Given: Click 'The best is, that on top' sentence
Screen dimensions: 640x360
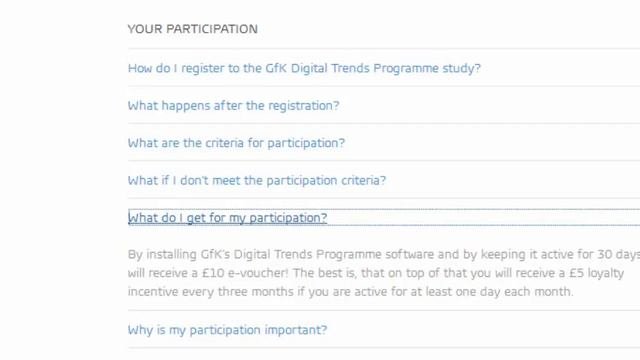Looking at the screenshot, I should click(358, 273).
